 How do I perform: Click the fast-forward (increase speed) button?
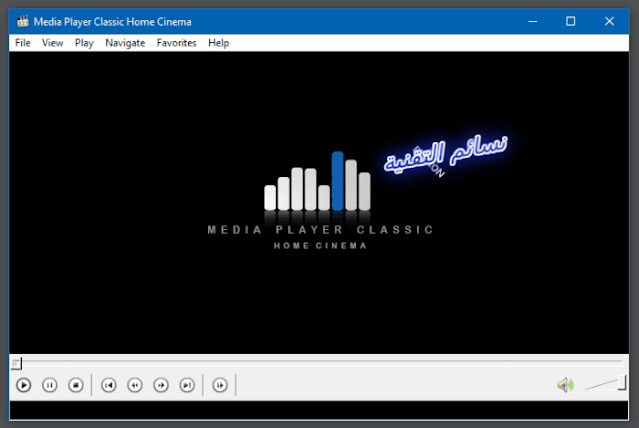(x=161, y=385)
